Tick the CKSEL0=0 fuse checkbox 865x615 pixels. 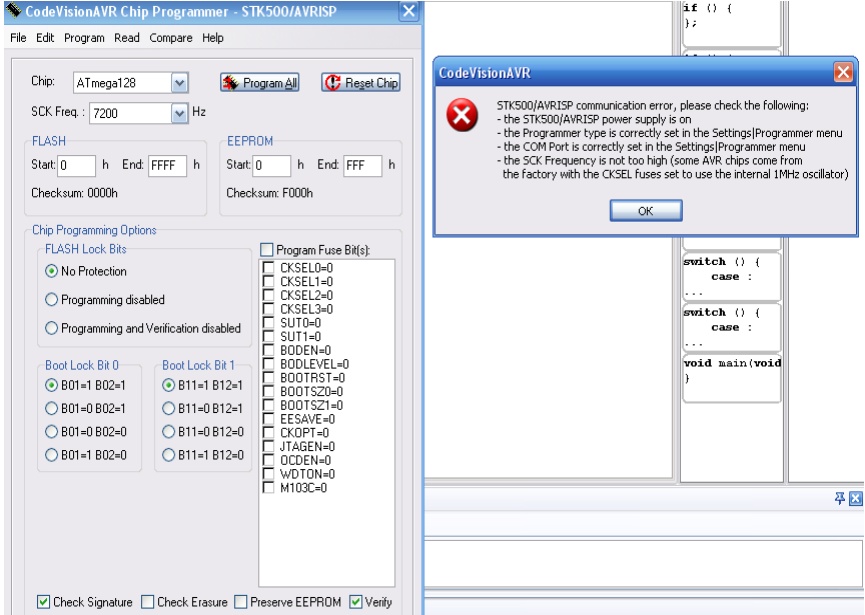268,268
